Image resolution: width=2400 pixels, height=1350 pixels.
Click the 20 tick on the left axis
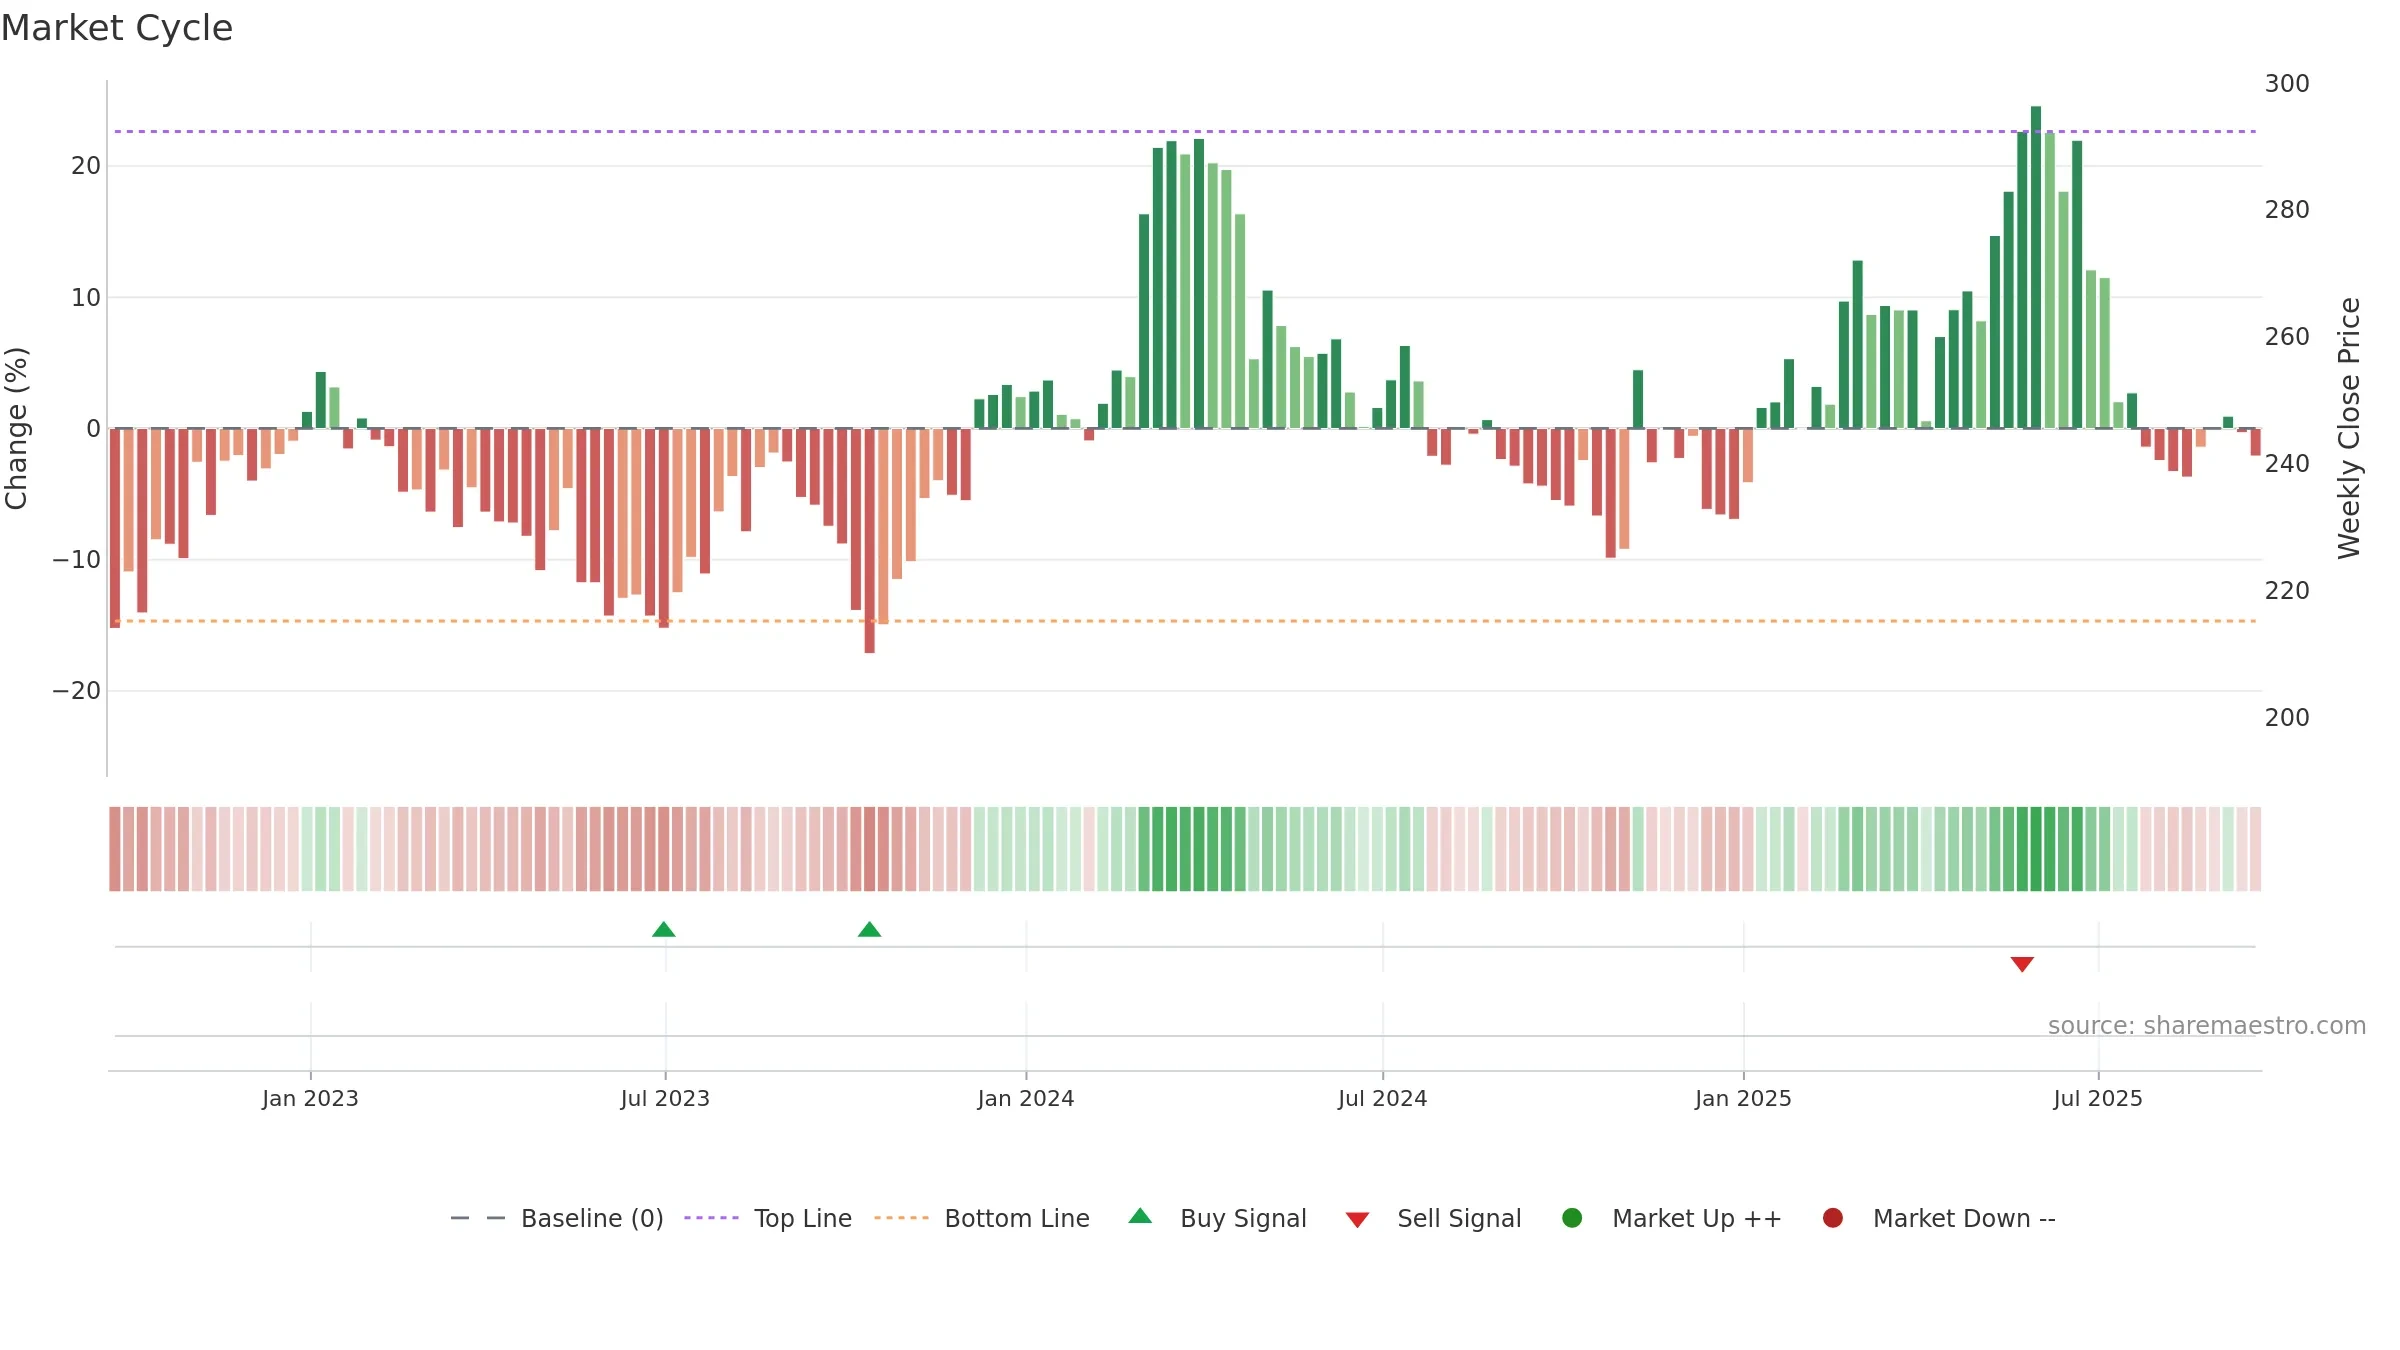point(86,166)
